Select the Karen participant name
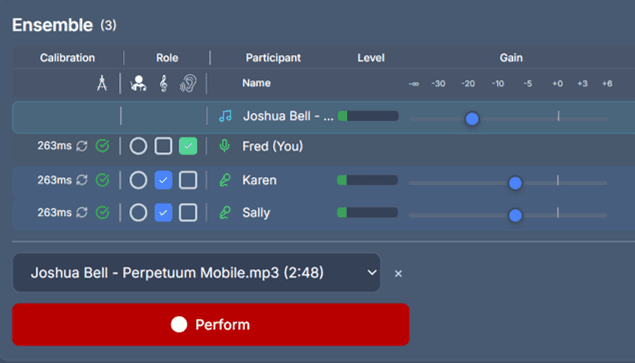 pos(259,180)
